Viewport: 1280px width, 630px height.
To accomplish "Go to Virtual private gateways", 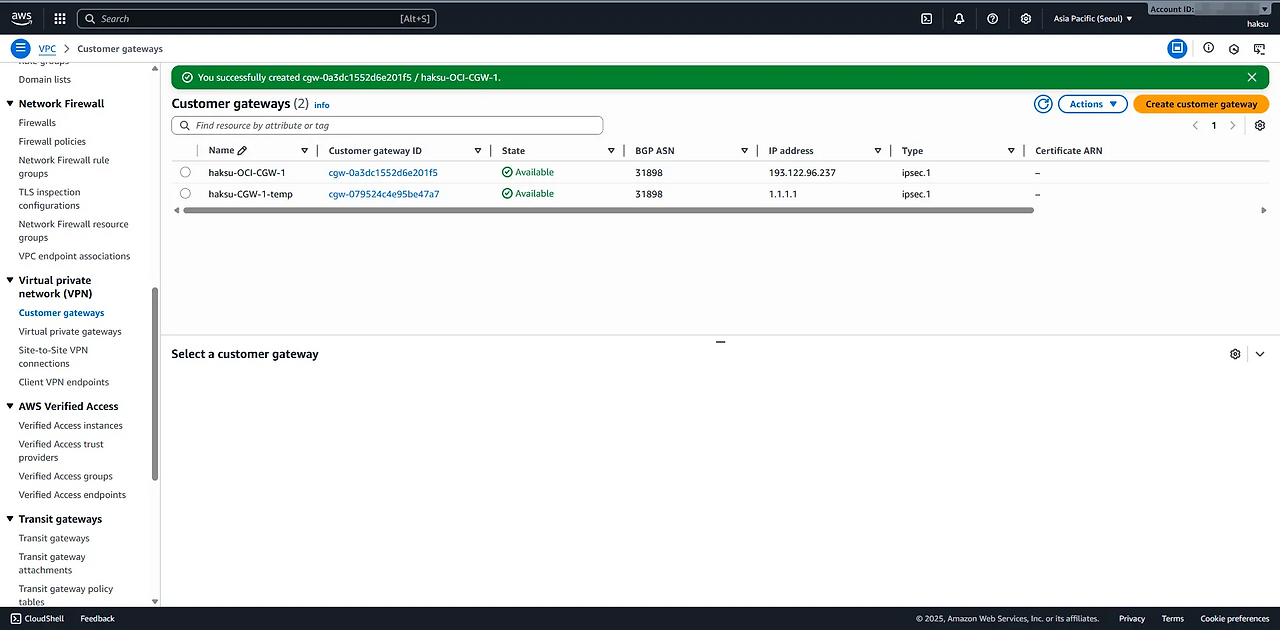I will pos(70,332).
